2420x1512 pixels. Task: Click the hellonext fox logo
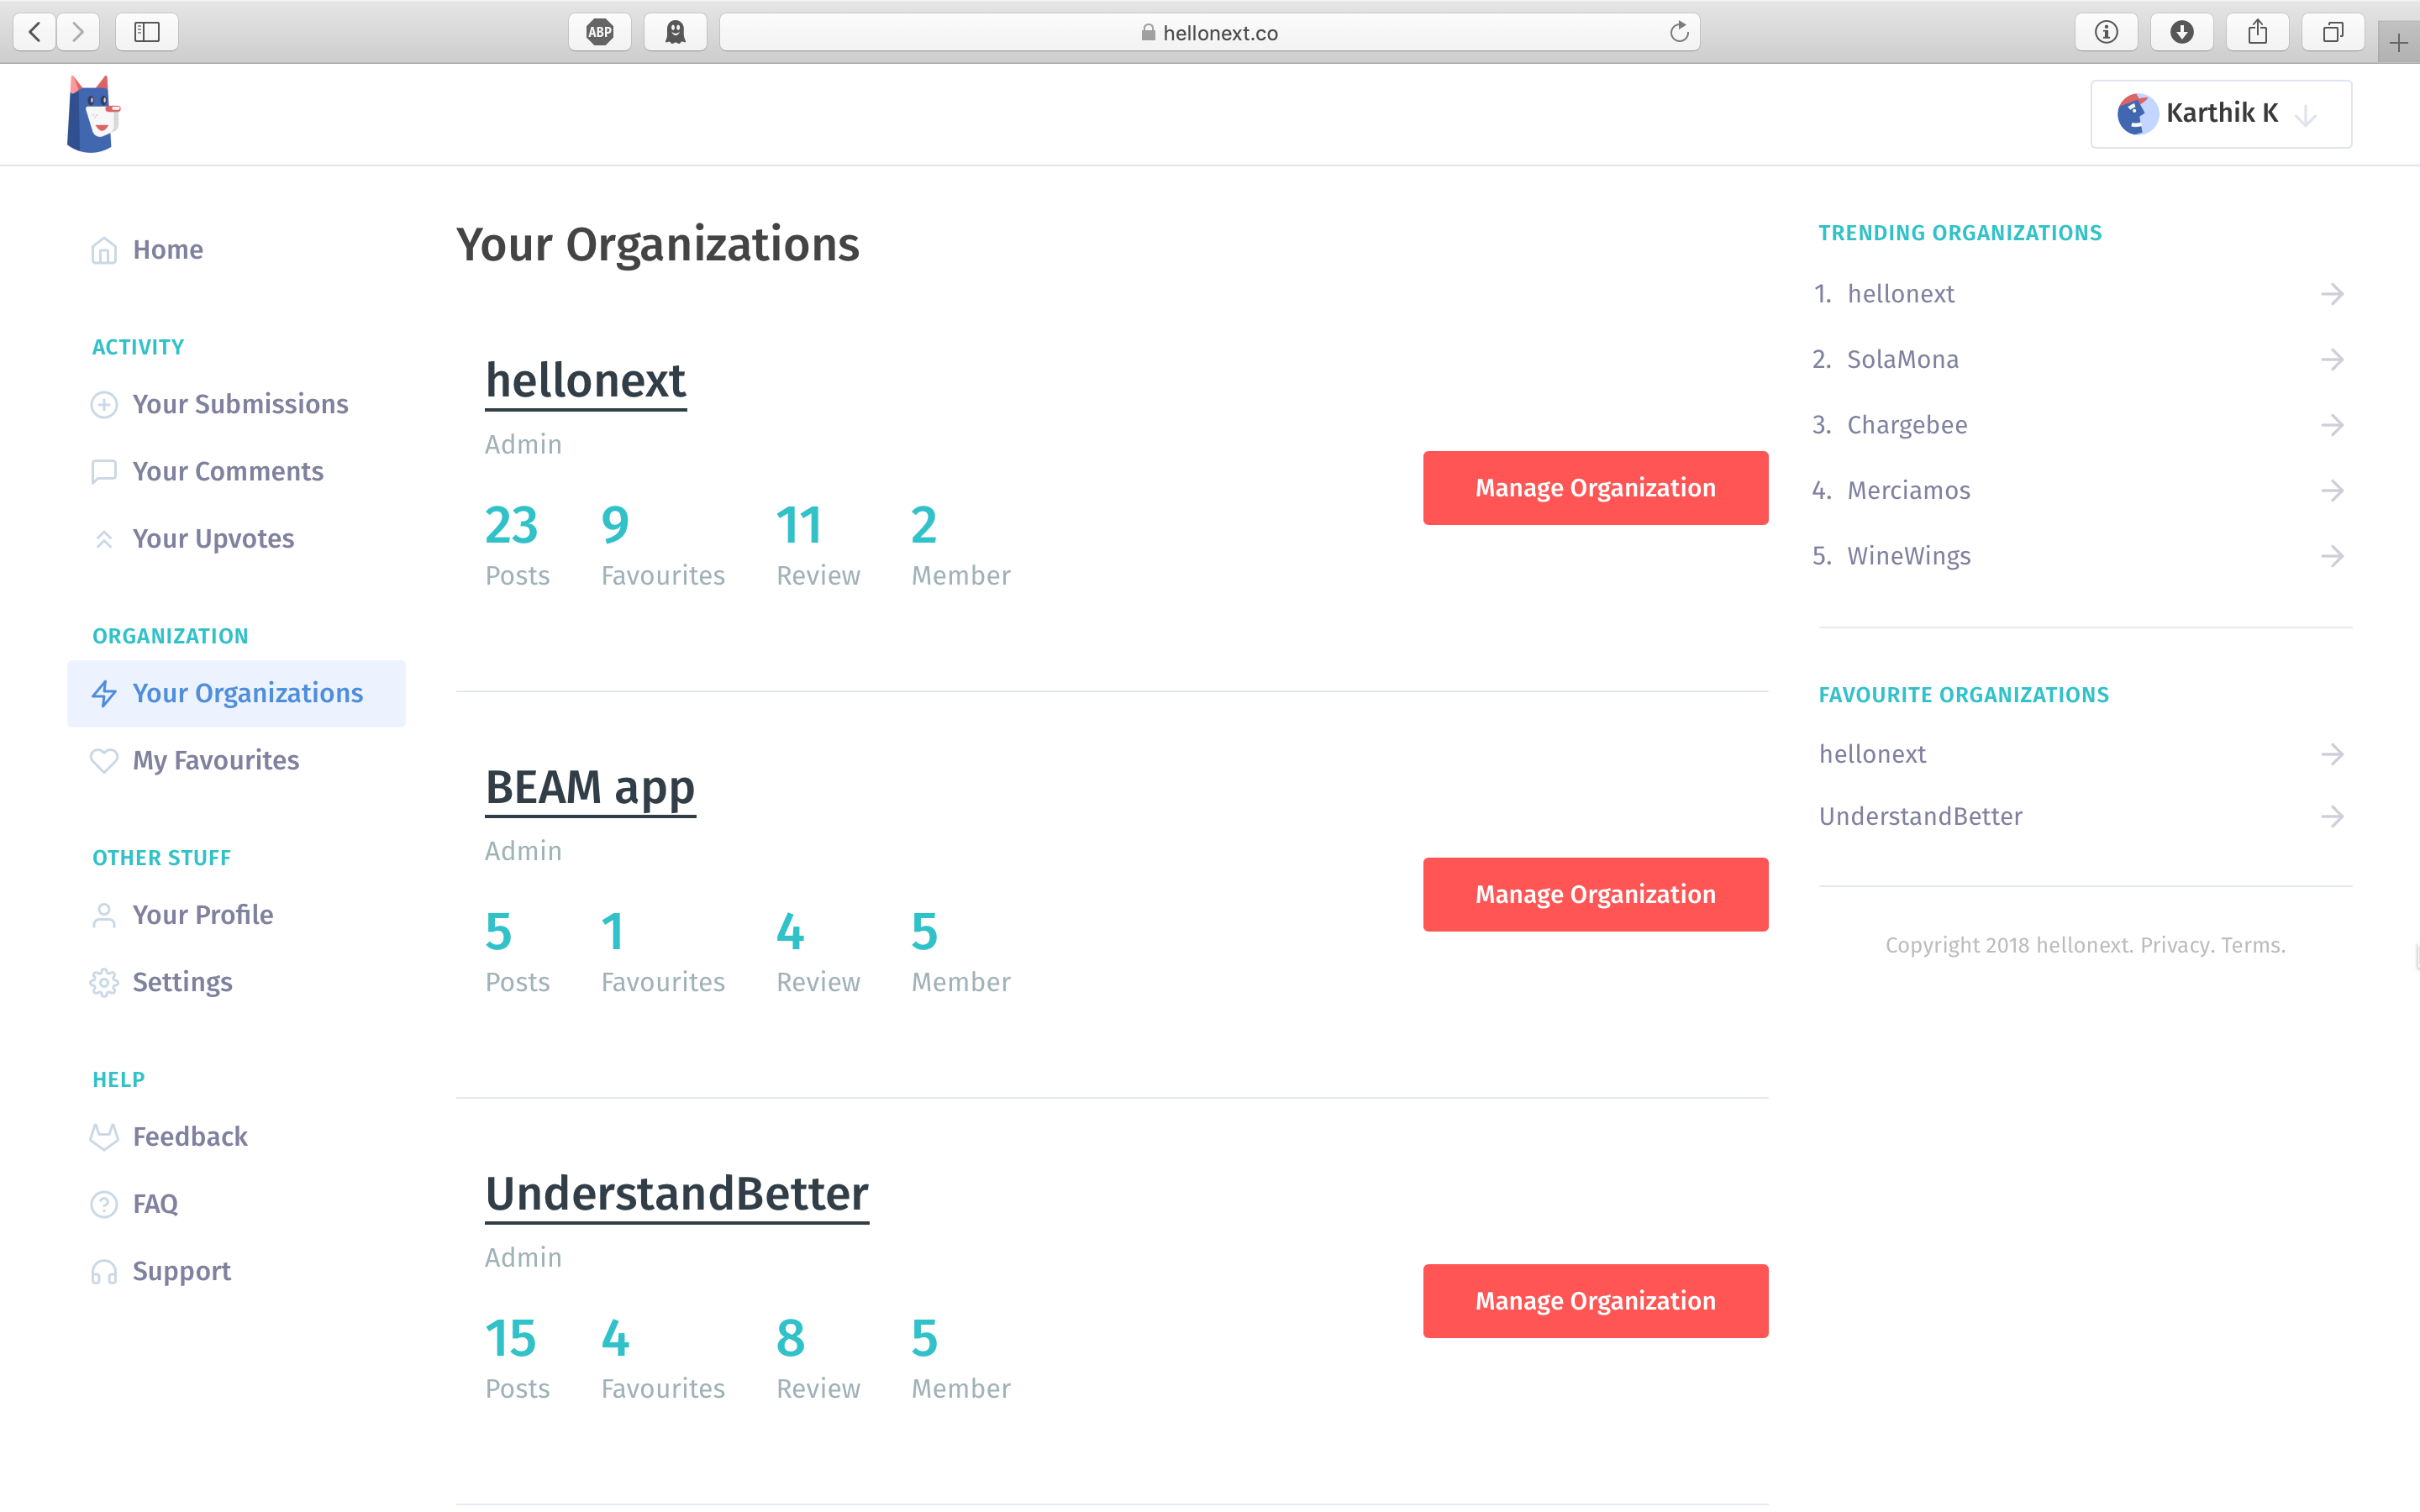(x=93, y=114)
